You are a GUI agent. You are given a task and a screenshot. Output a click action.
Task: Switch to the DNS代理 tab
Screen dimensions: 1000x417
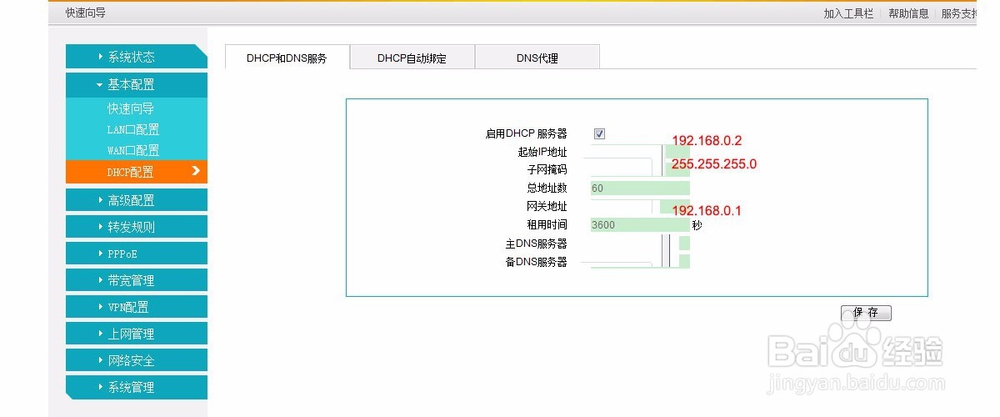pyautogui.click(x=537, y=58)
